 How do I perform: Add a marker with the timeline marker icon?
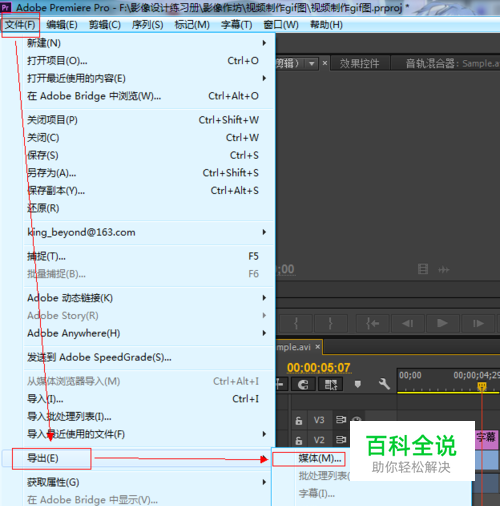[358, 385]
